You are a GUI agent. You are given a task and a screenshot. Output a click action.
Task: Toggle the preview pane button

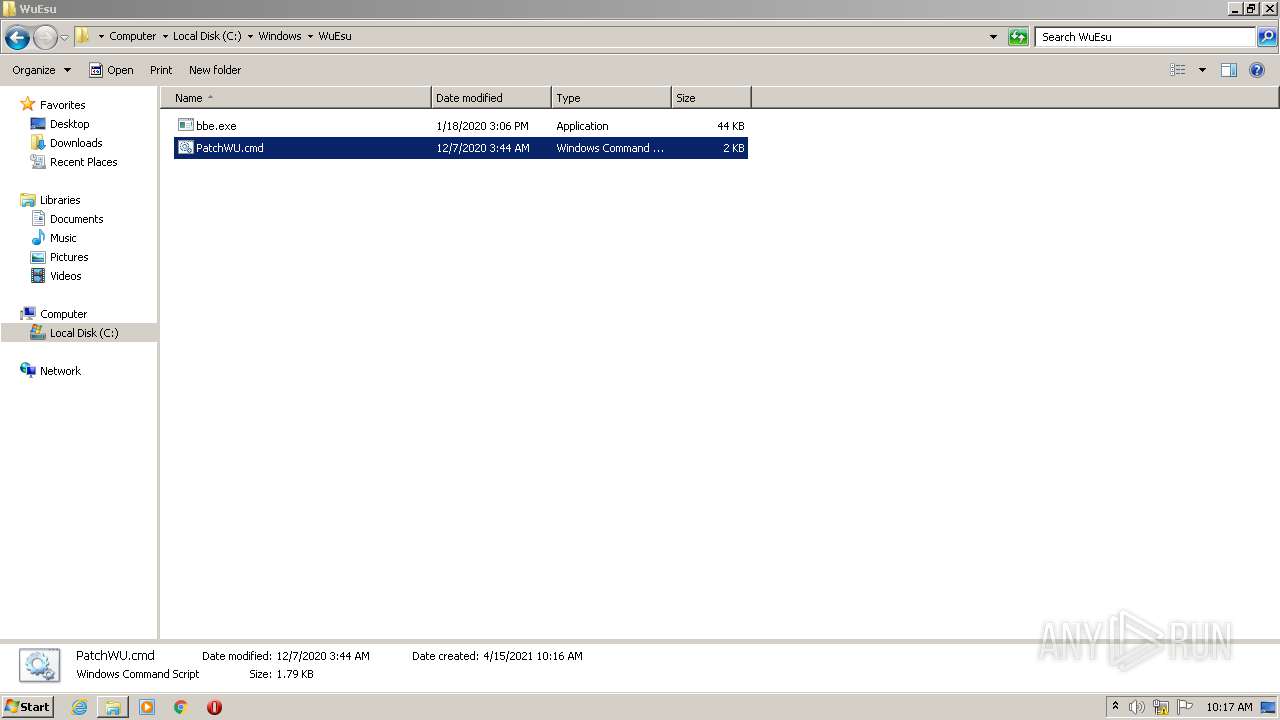click(1229, 70)
